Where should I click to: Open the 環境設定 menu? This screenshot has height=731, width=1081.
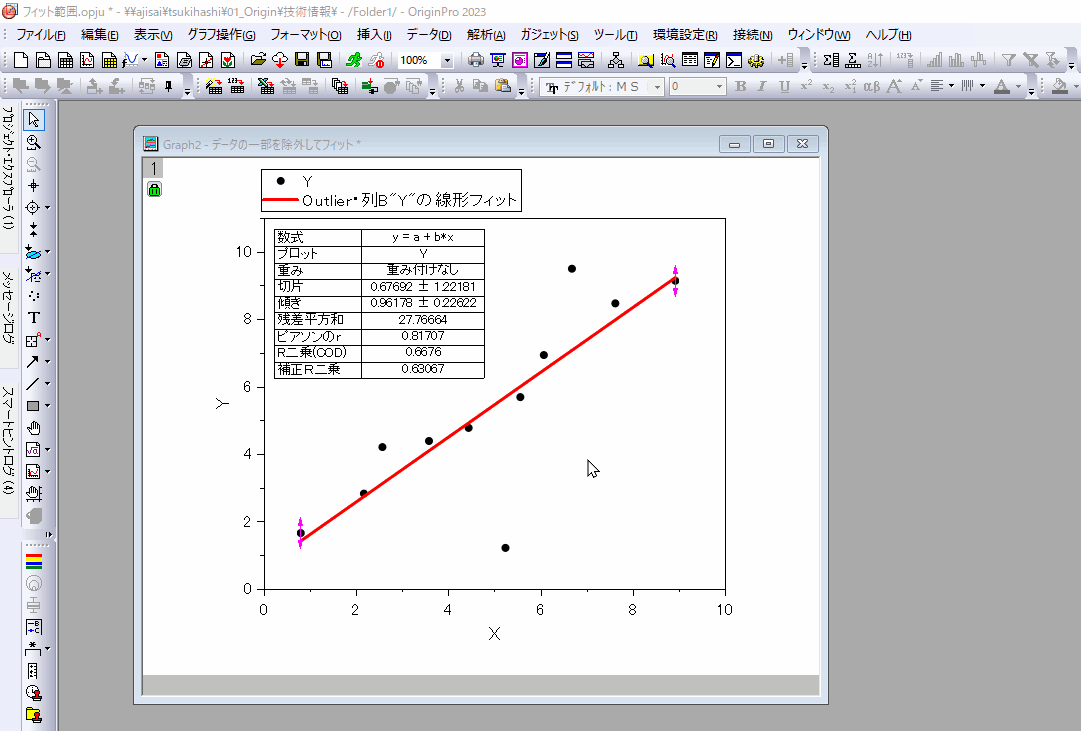pyautogui.click(x=685, y=35)
